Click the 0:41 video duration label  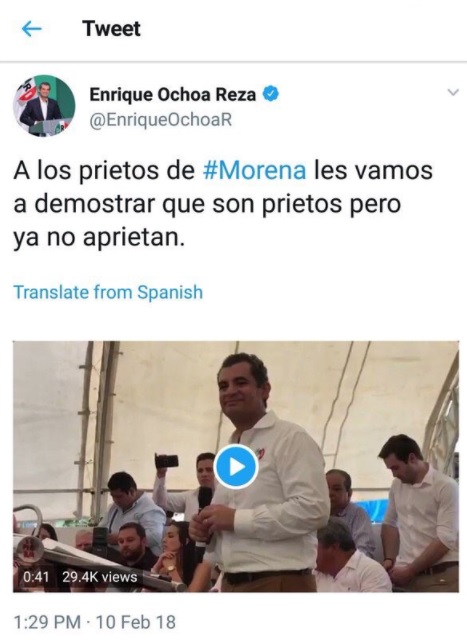[x=36, y=577]
